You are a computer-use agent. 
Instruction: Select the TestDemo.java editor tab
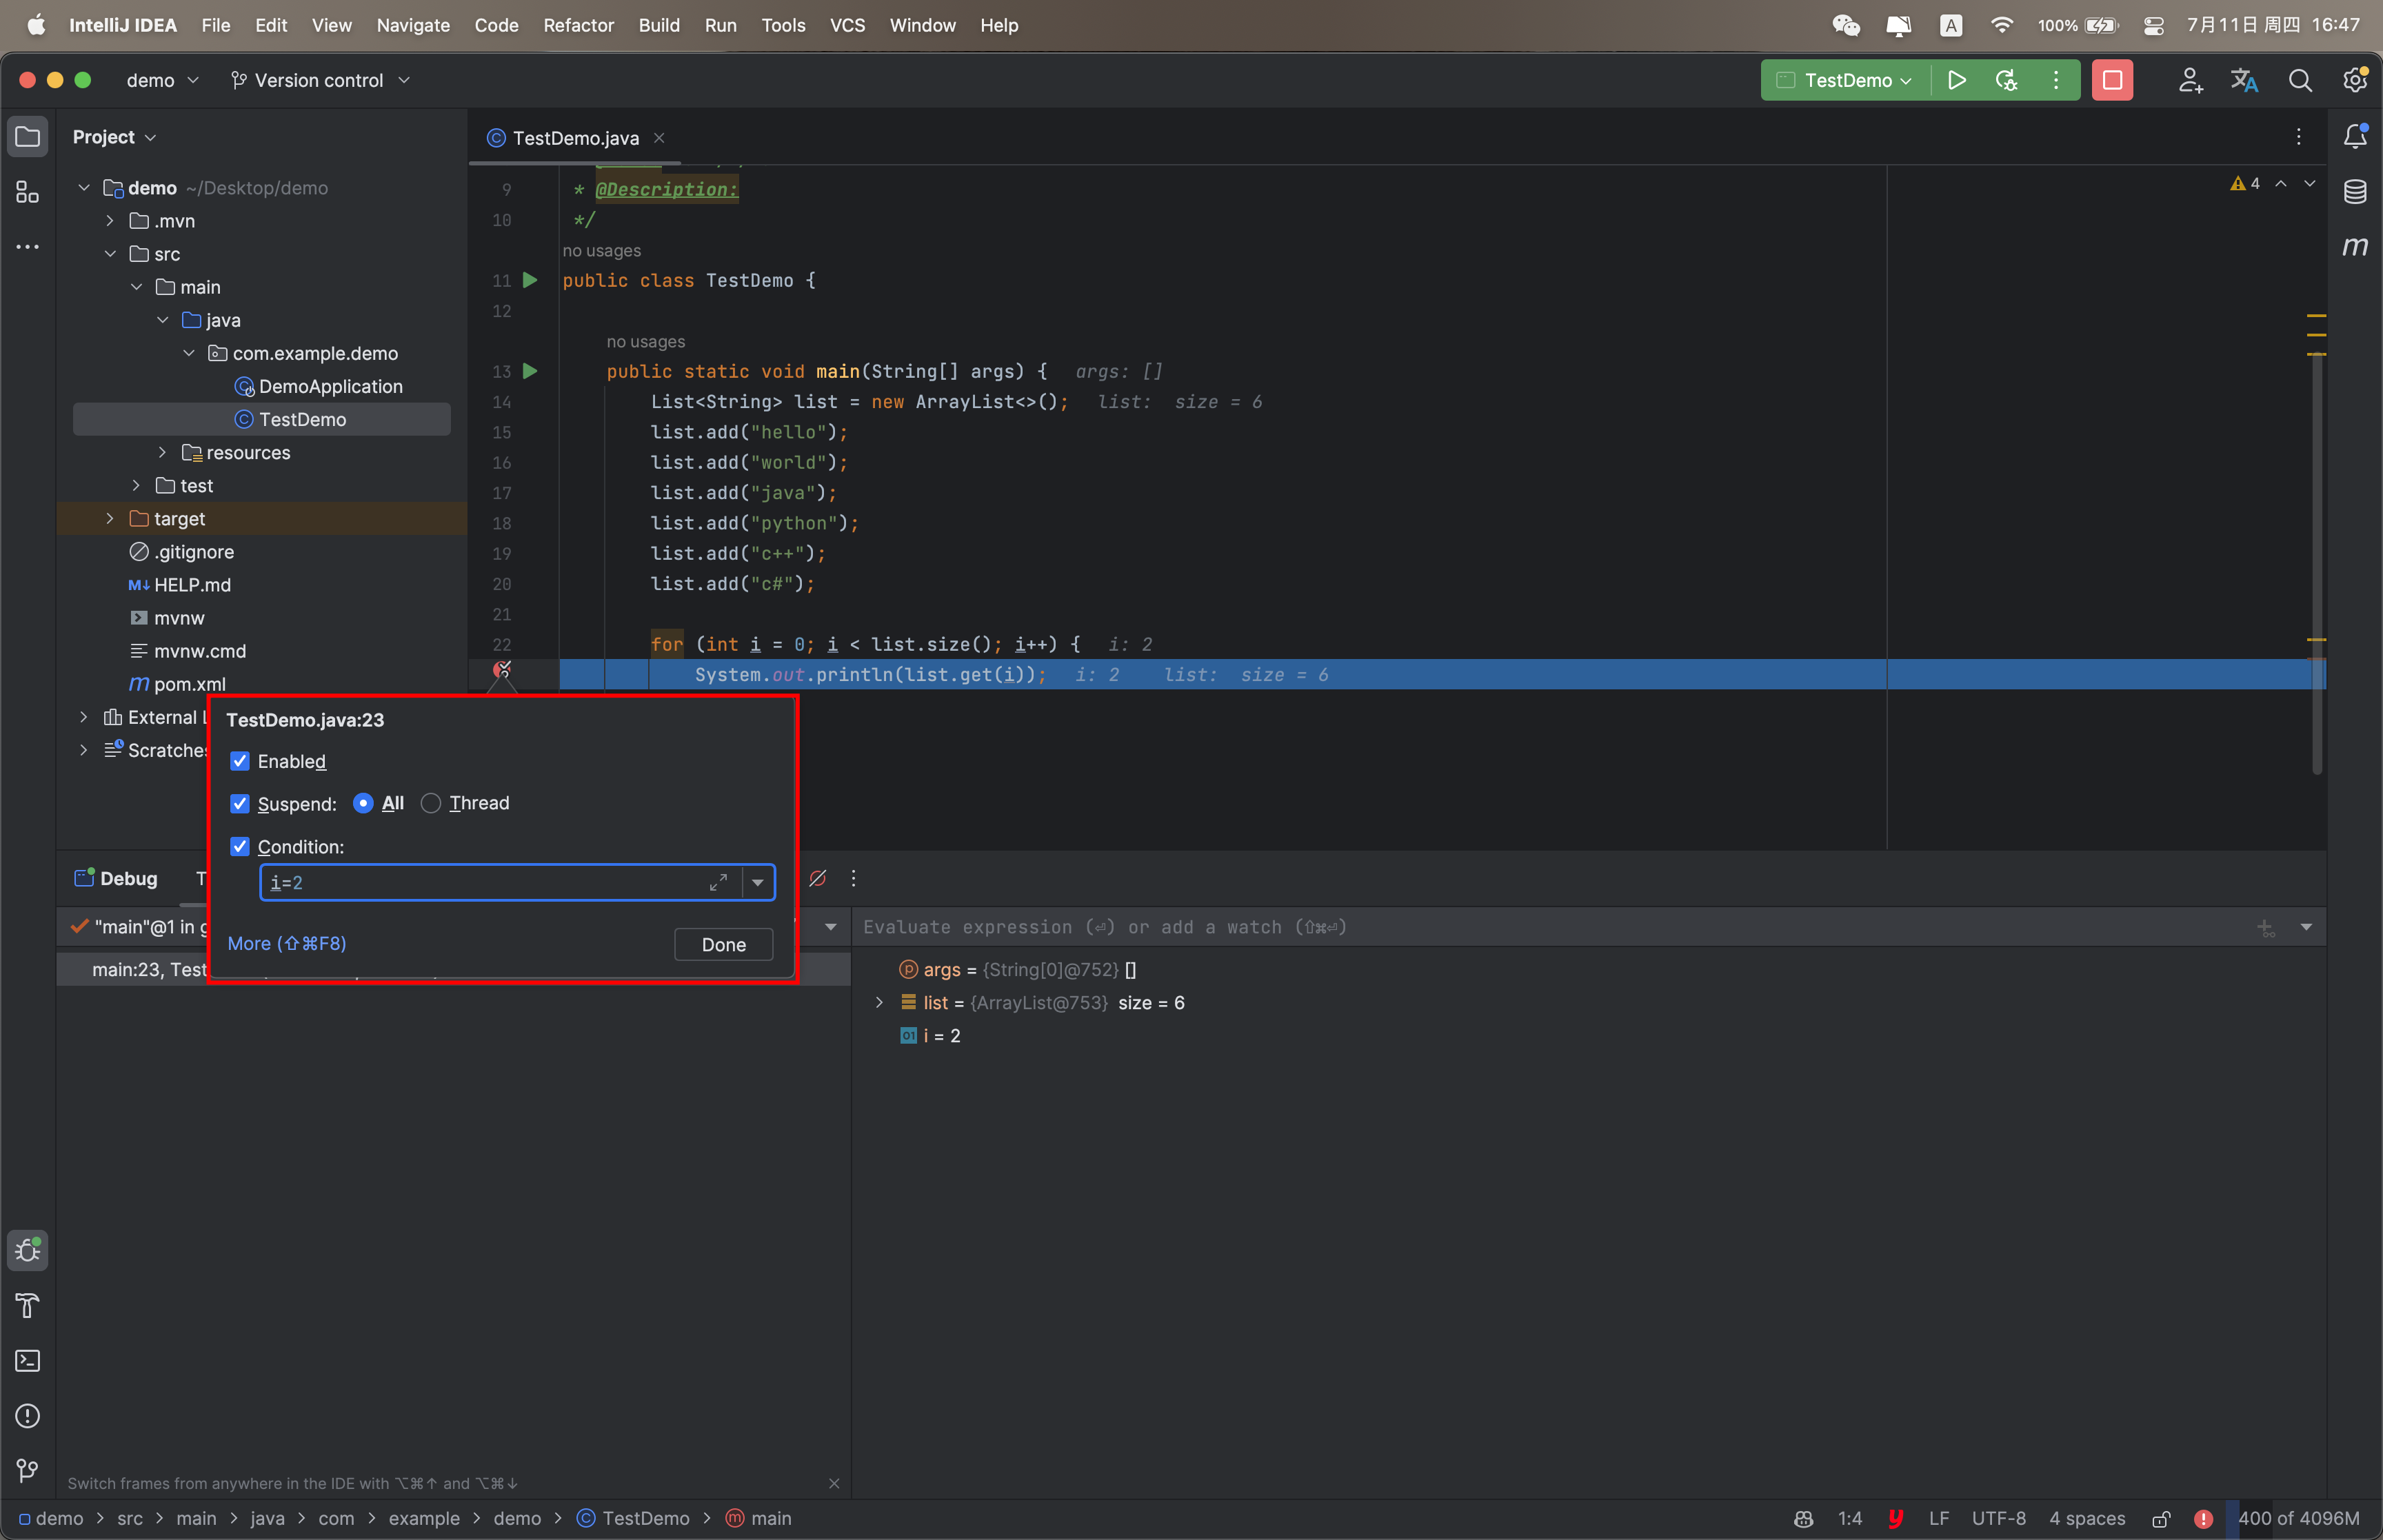tap(575, 138)
